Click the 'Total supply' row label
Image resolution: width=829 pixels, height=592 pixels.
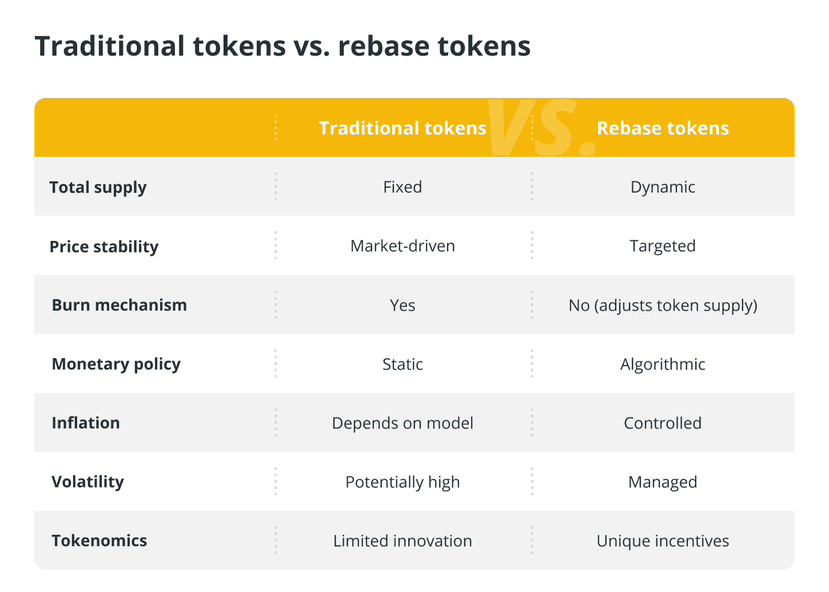(98, 187)
